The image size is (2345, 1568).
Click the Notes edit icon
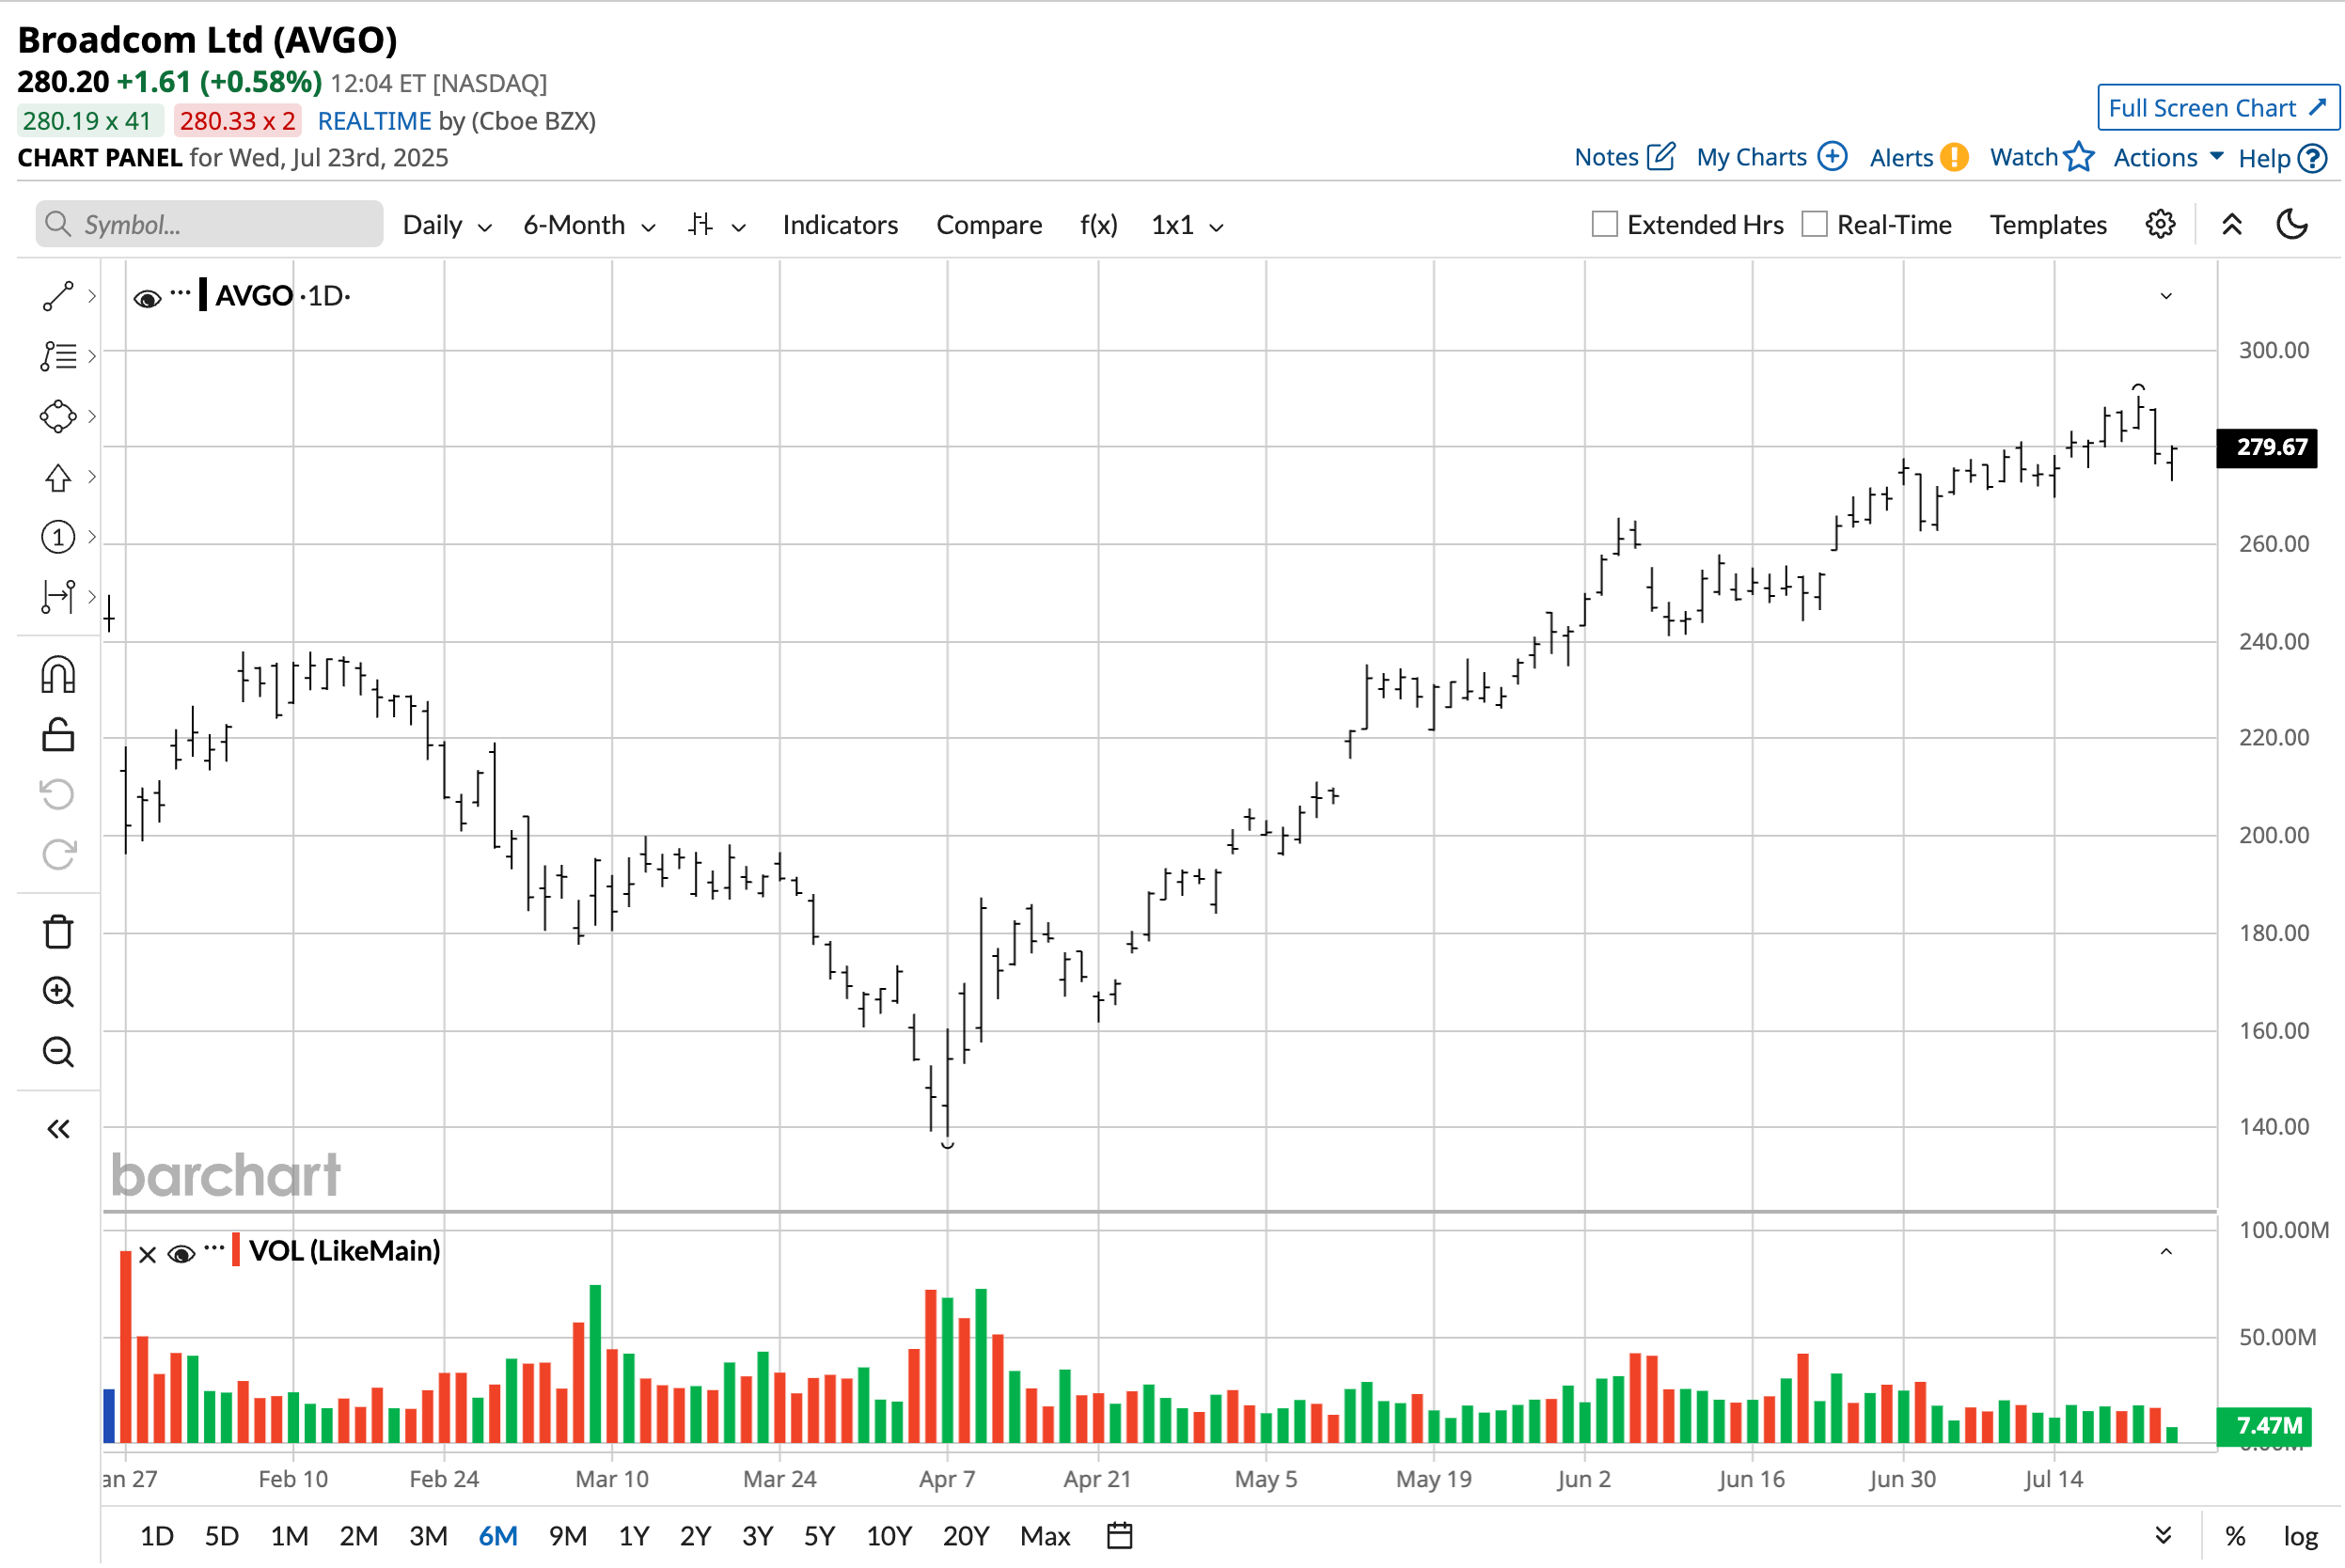coord(1661,157)
